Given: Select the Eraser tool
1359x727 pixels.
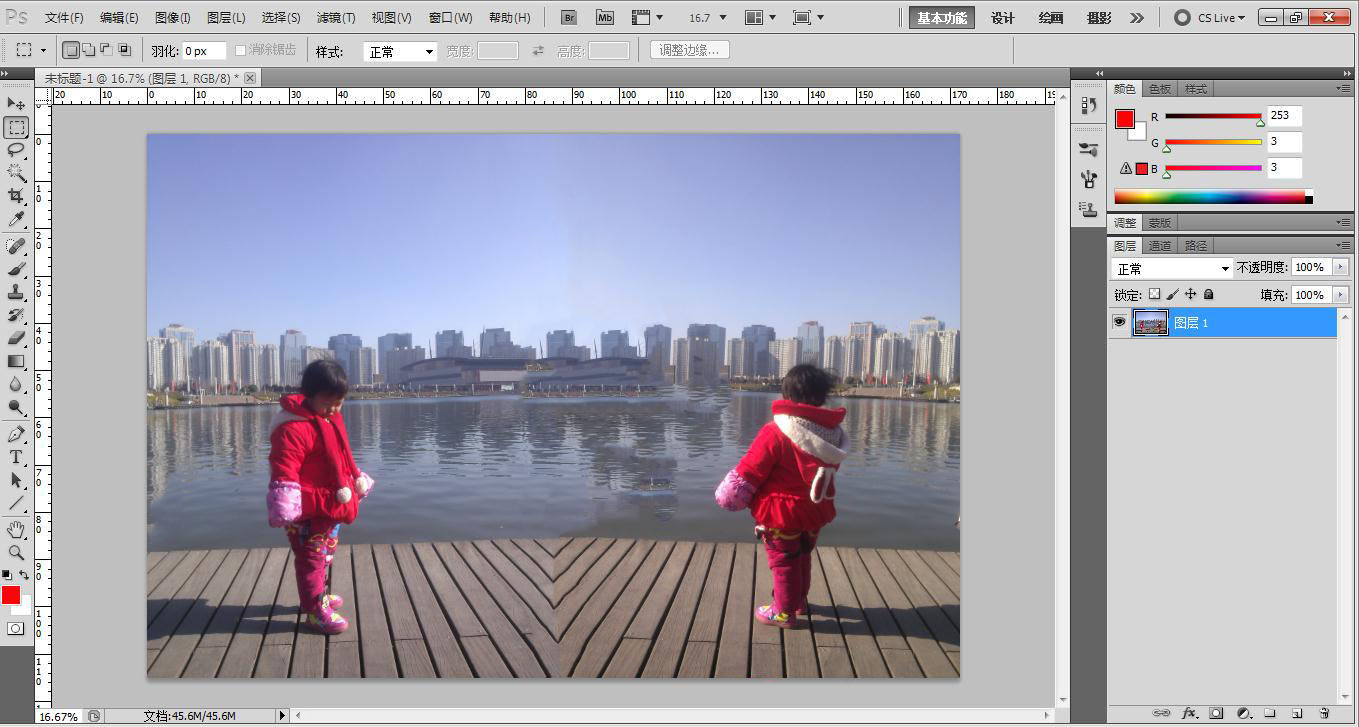Looking at the screenshot, I should 16,338.
